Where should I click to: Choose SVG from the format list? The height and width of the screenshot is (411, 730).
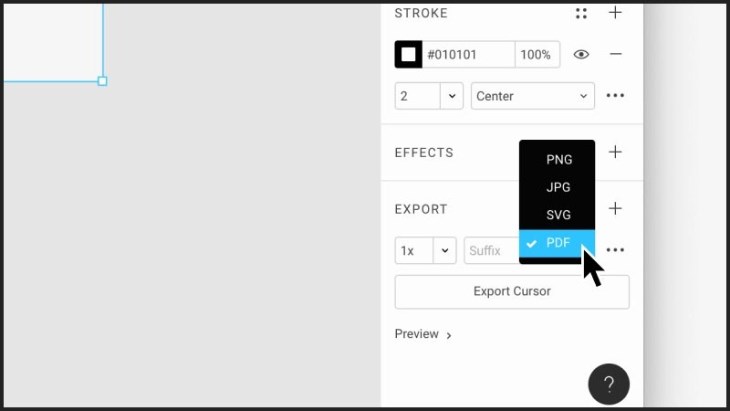[557, 215]
